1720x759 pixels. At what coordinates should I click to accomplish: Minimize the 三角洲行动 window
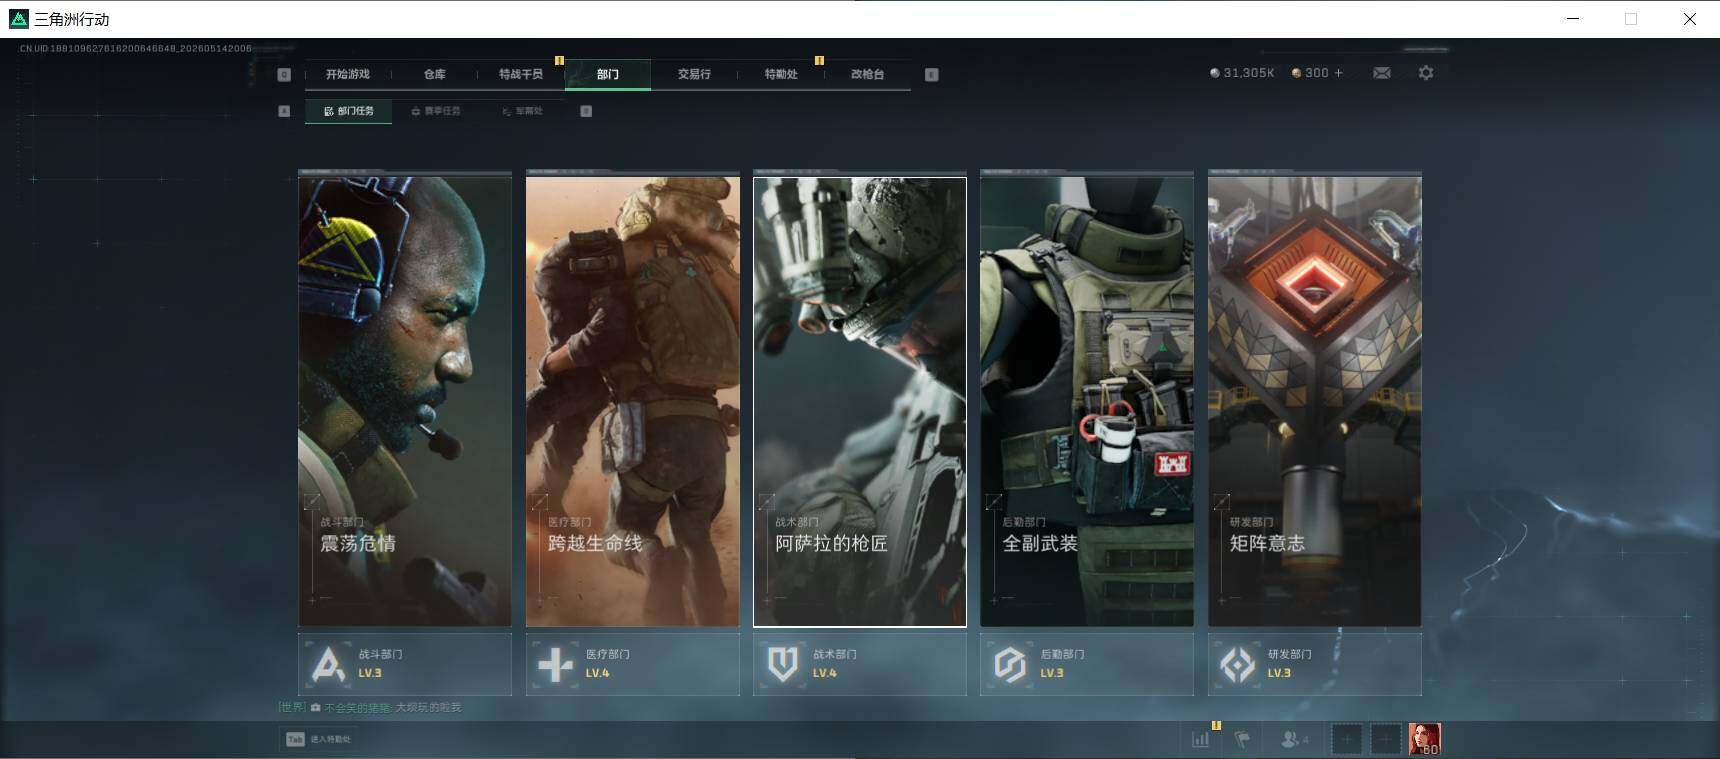pos(1573,19)
